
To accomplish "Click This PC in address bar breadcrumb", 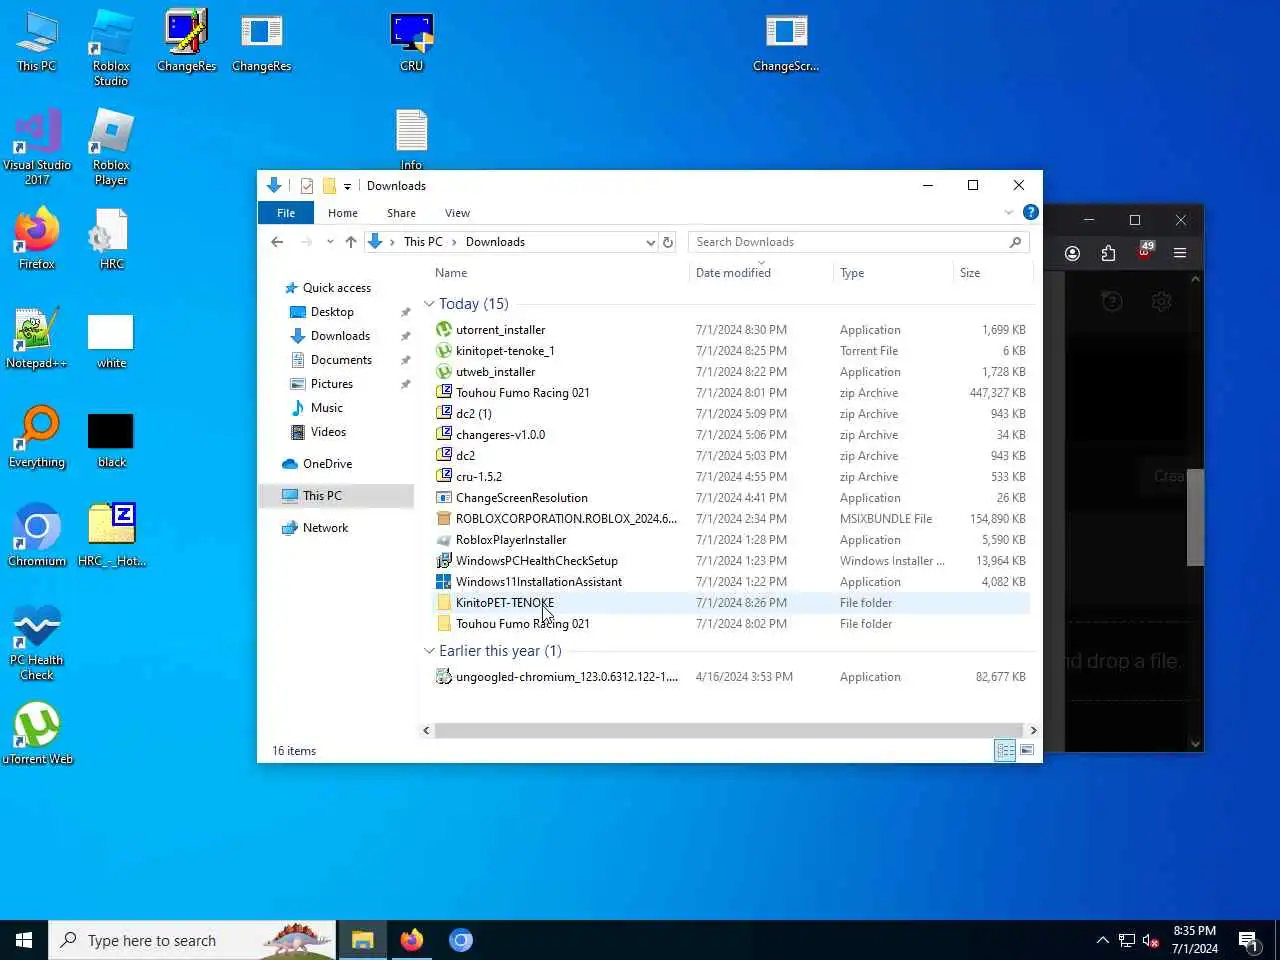I will coord(423,242).
